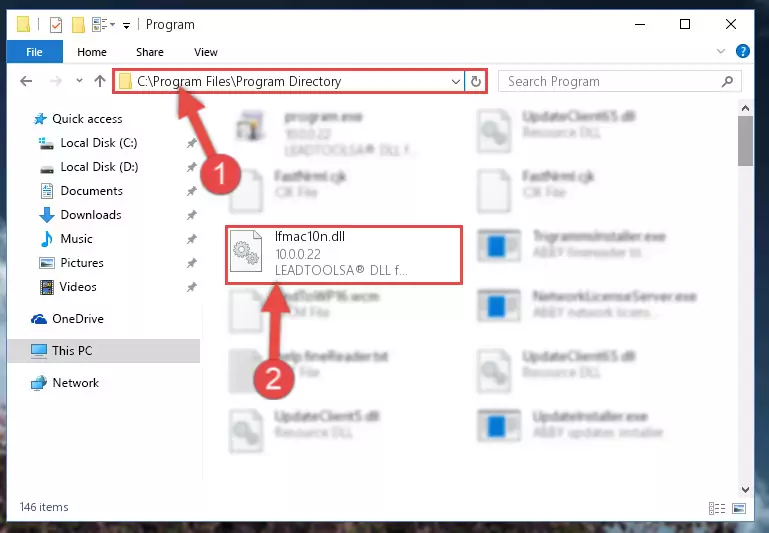Viewport: 769px width, 533px height.
Task: Click the Properties quick access icon
Action: tap(56, 25)
